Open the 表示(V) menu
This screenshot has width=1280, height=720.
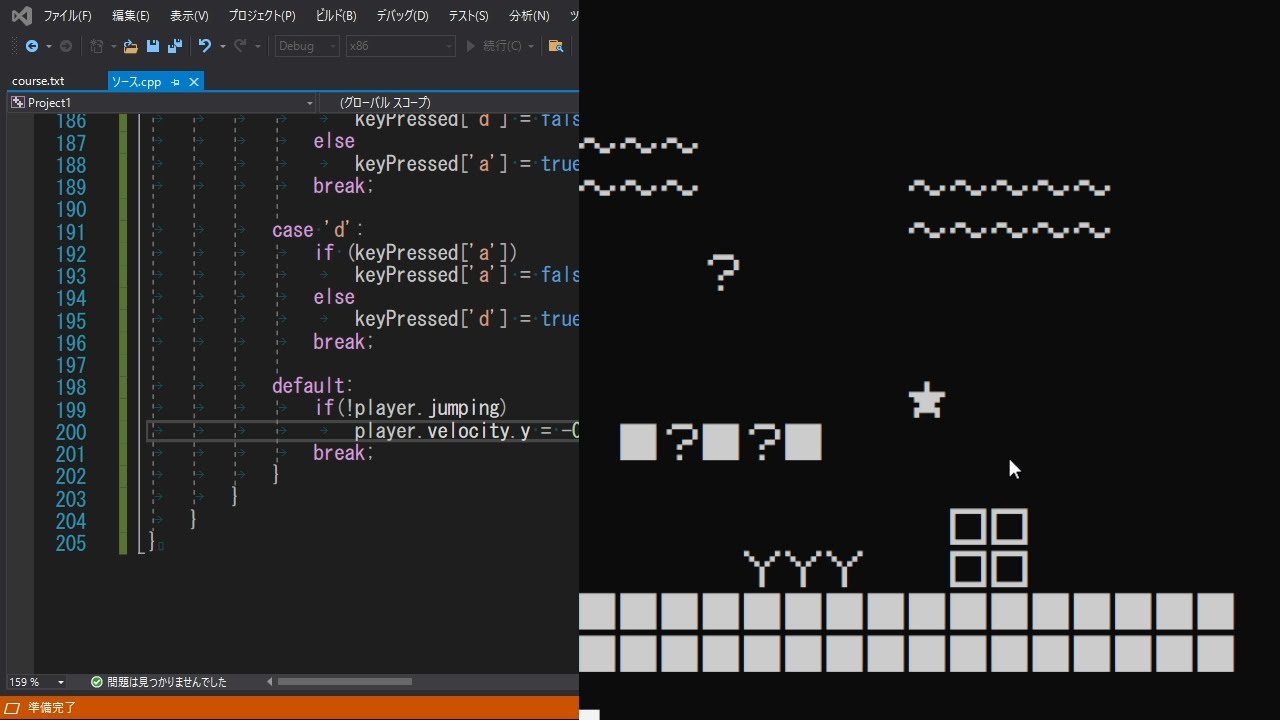click(x=189, y=16)
